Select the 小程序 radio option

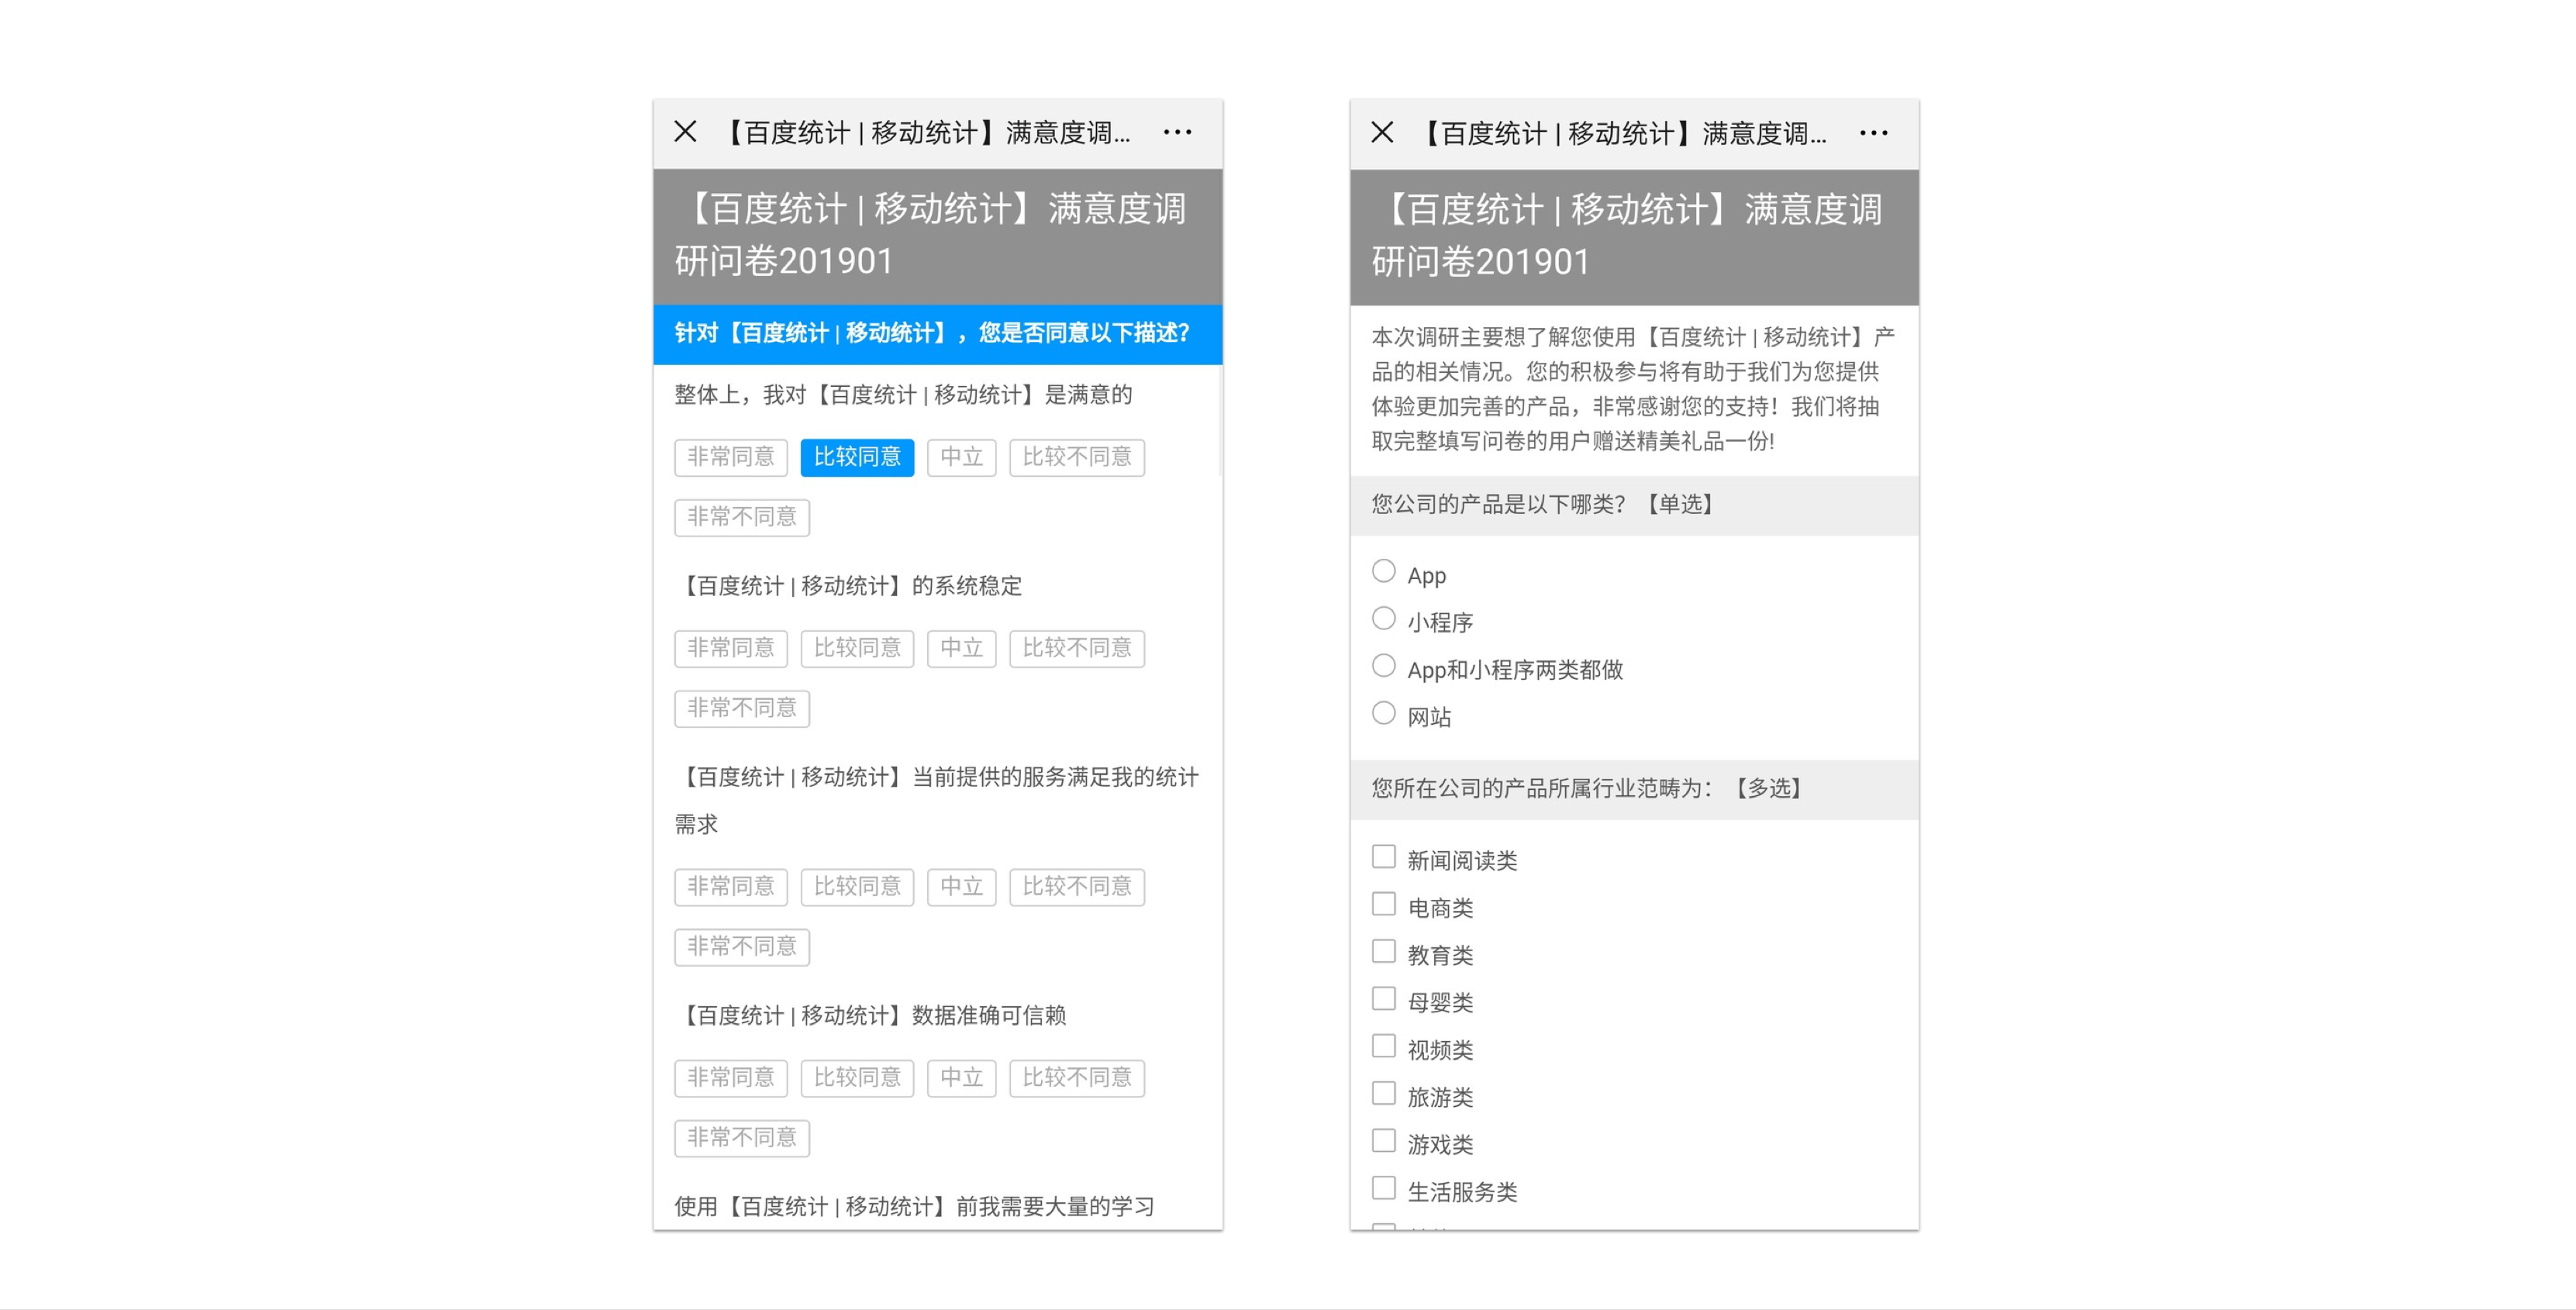pos(1383,619)
